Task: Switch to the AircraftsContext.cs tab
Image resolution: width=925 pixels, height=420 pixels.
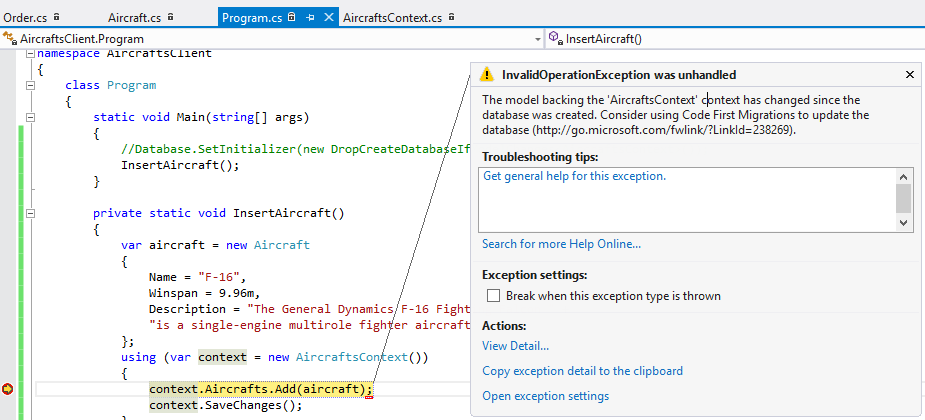Action: point(392,18)
